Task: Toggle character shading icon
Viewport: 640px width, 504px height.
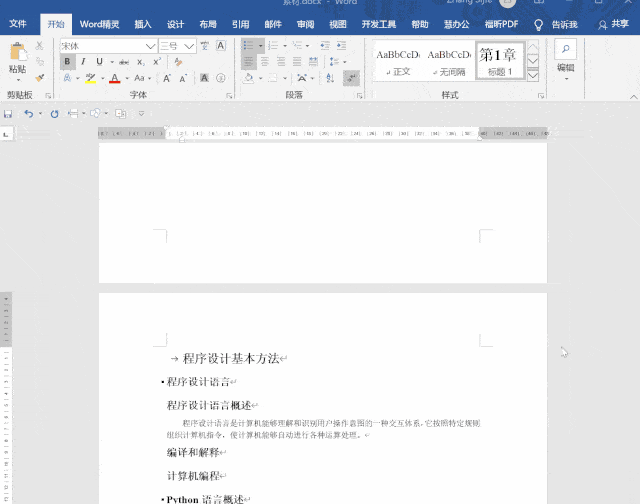Action: click(204, 78)
